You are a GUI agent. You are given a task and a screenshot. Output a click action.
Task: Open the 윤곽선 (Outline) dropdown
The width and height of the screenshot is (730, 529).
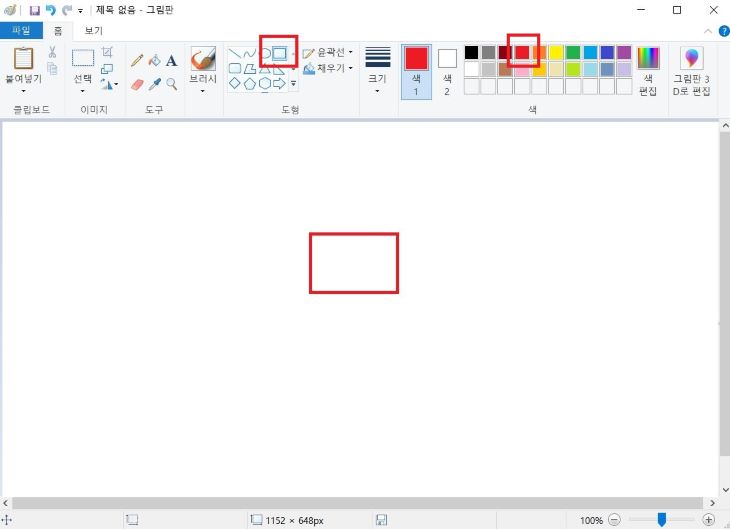pyautogui.click(x=328, y=53)
